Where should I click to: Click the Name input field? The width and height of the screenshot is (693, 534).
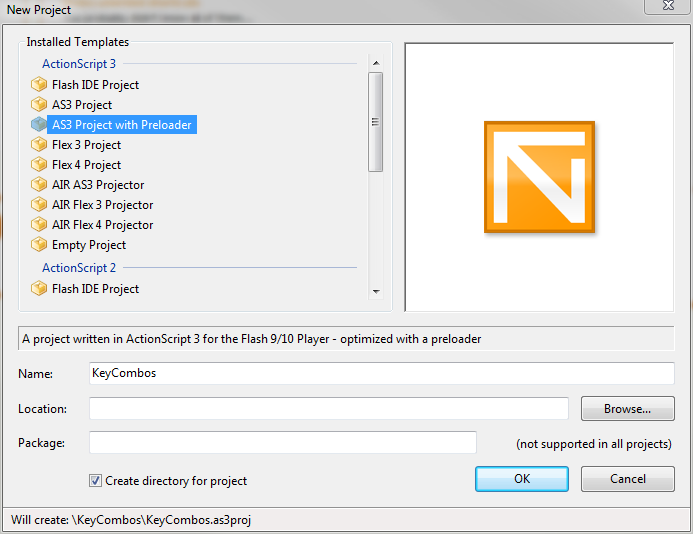[382, 373]
